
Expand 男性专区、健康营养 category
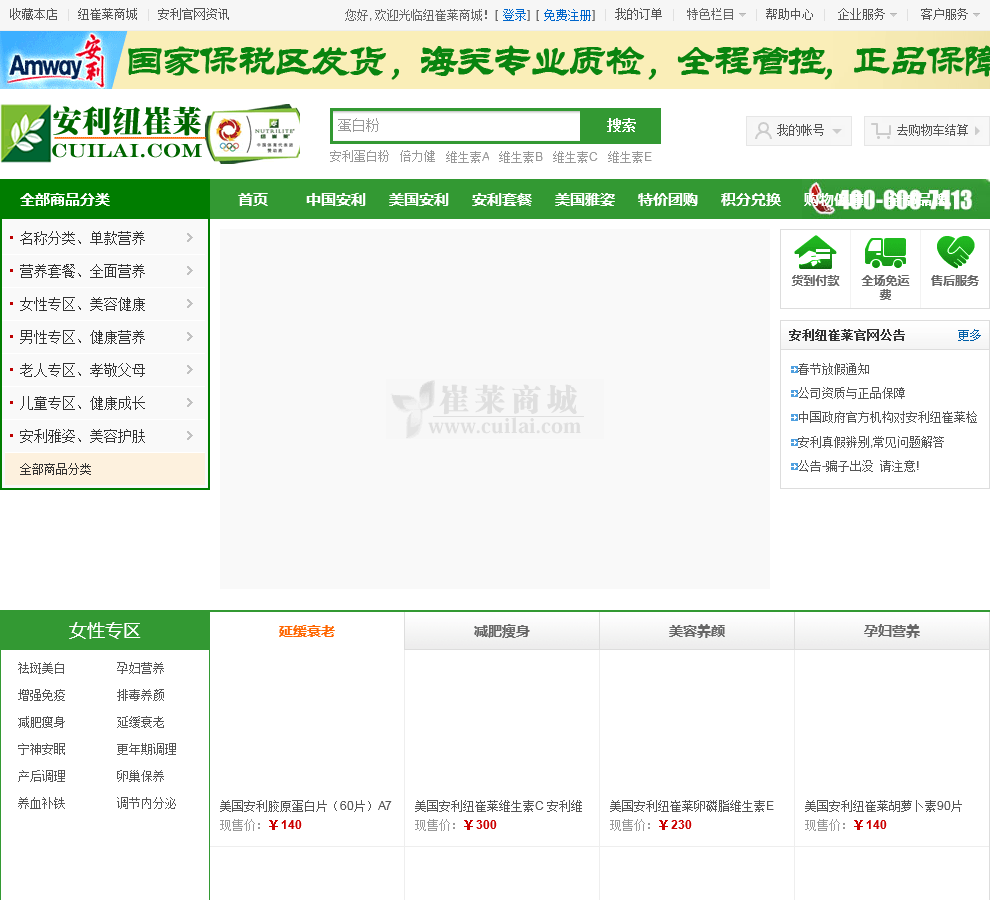pos(105,337)
